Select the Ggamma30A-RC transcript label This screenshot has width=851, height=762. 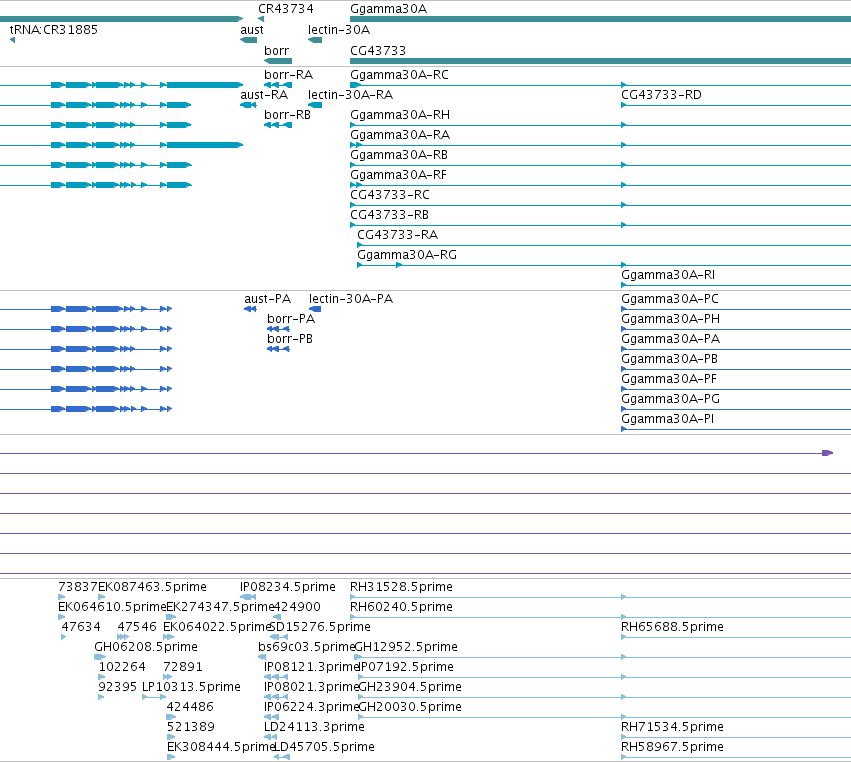[399, 75]
